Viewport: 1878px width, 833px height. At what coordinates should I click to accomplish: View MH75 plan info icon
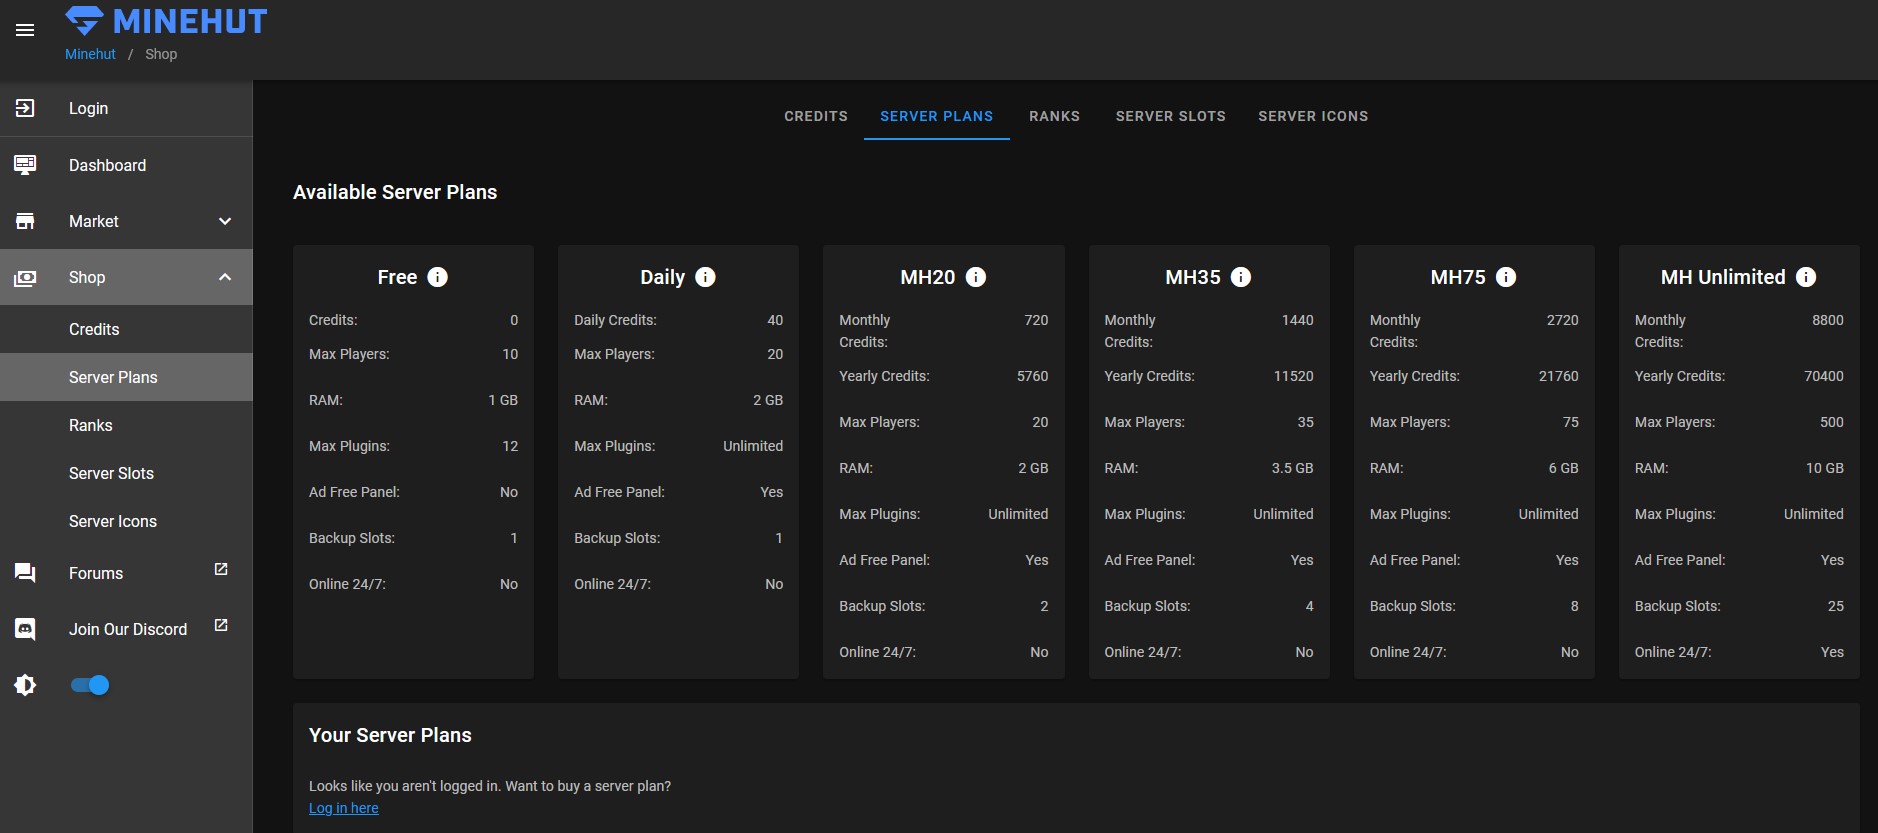1506,277
